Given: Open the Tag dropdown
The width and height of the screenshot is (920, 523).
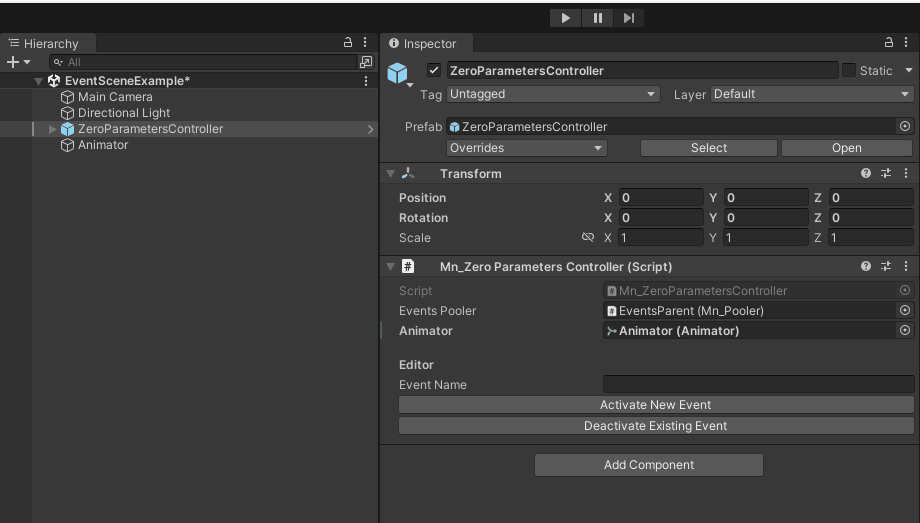Looking at the screenshot, I should [x=553, y=94].
